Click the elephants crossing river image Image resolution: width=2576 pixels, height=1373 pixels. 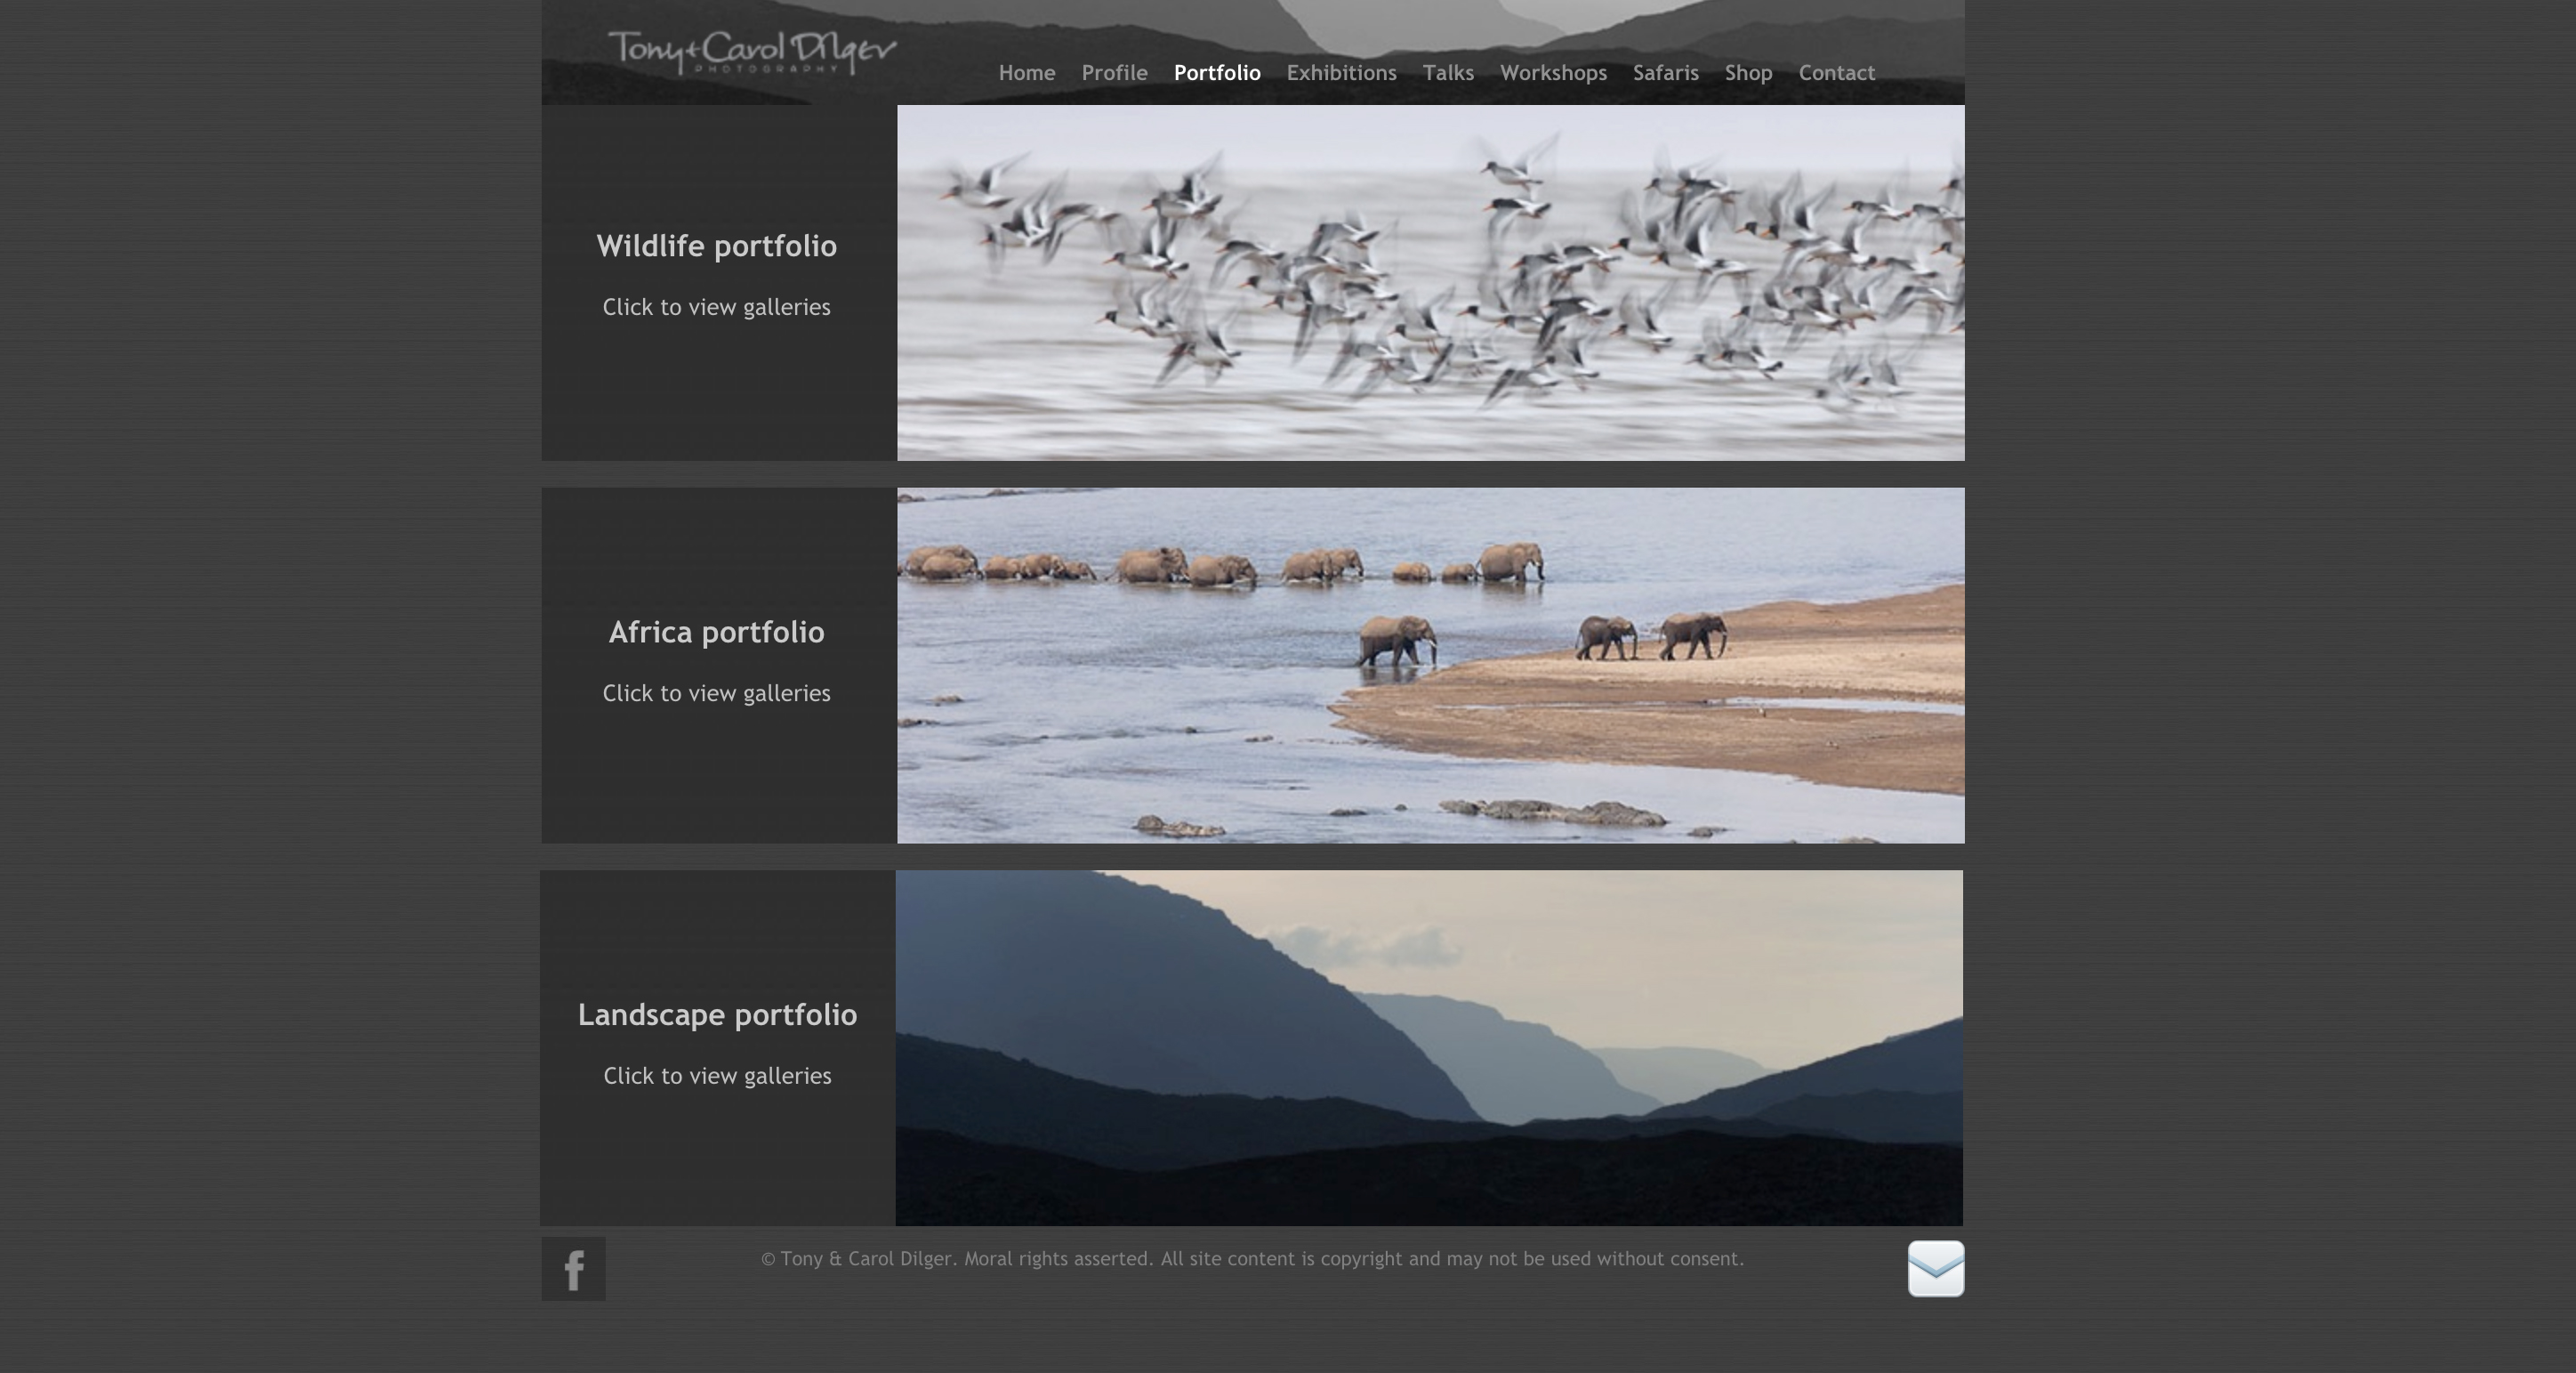point(1430,665)
